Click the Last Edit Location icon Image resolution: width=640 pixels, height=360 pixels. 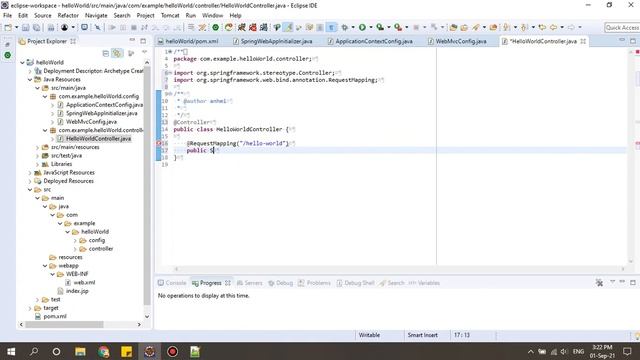(x=542, y=27)
